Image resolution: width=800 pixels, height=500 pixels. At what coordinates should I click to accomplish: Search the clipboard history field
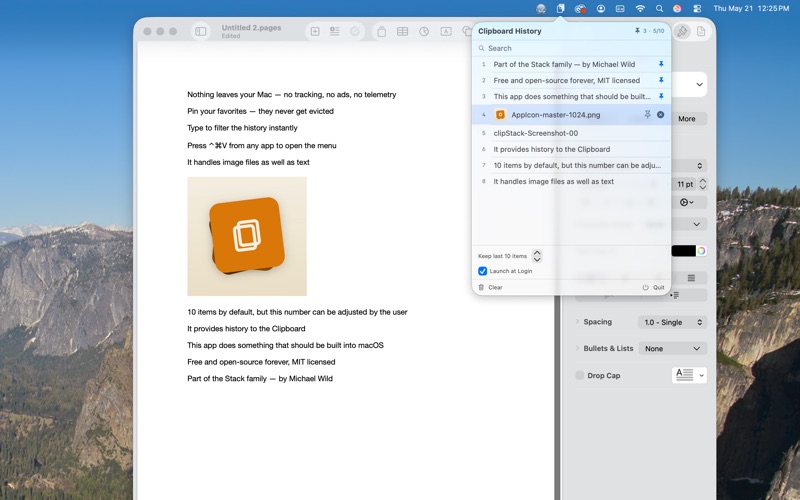pos(571,48)
